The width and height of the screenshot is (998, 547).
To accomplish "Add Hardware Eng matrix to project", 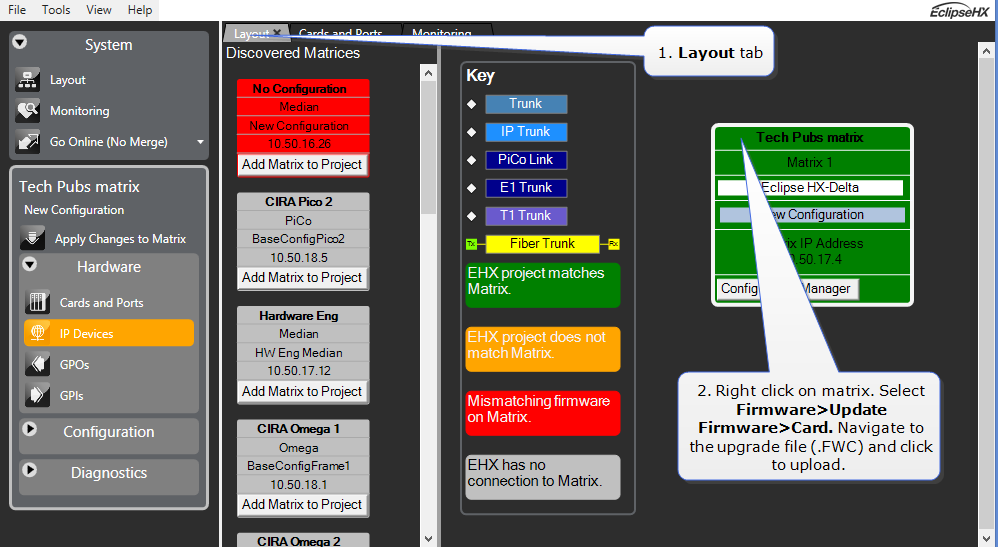I will 302,391.
